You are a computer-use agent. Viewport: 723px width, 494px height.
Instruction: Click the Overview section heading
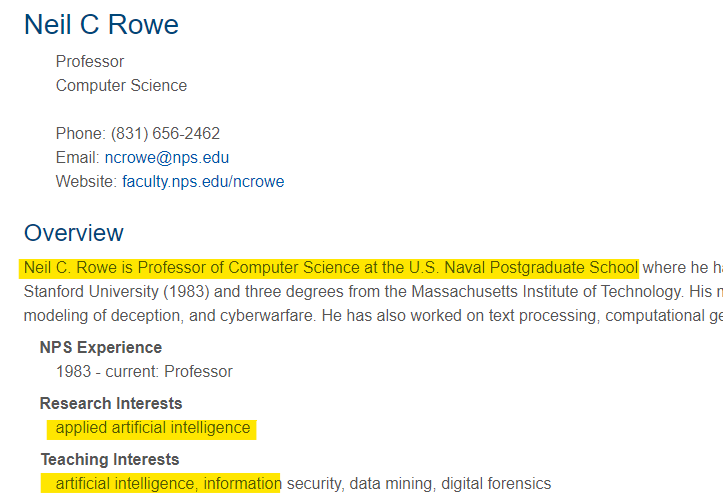tap(74, 233)
